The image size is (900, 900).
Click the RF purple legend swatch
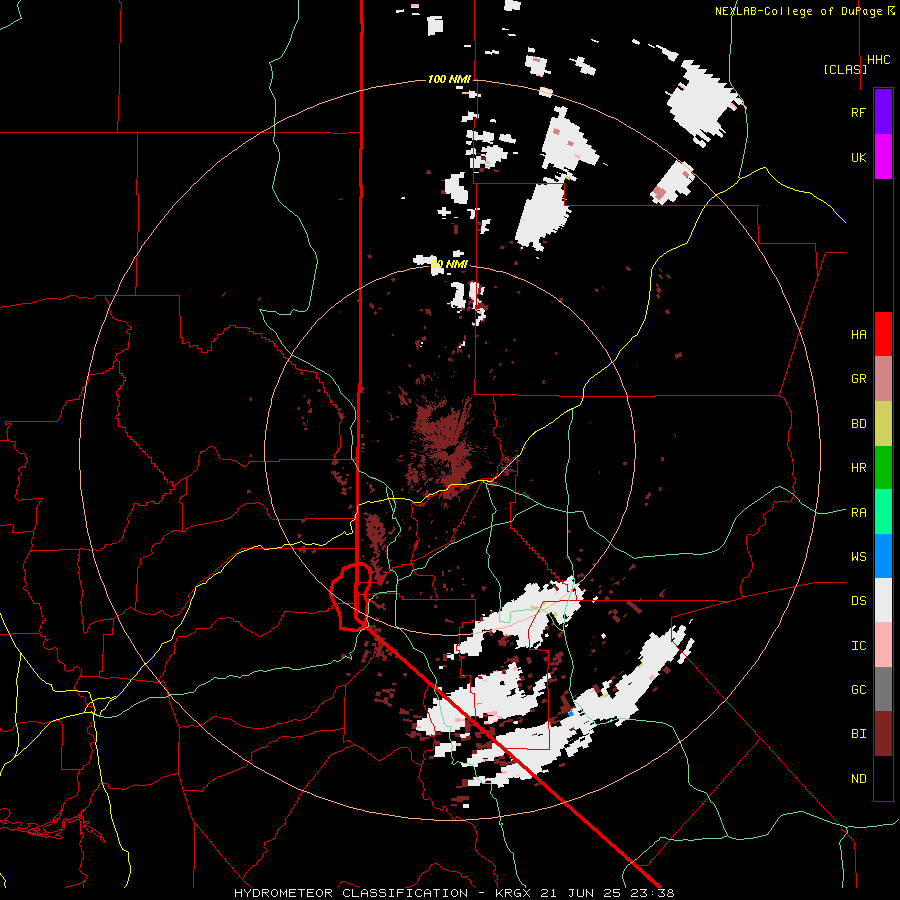[883, 112]
